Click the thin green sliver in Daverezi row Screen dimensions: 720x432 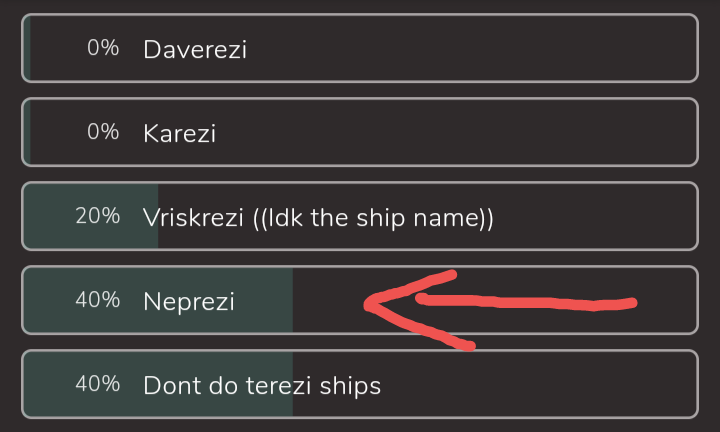click(x=27, y=48)
